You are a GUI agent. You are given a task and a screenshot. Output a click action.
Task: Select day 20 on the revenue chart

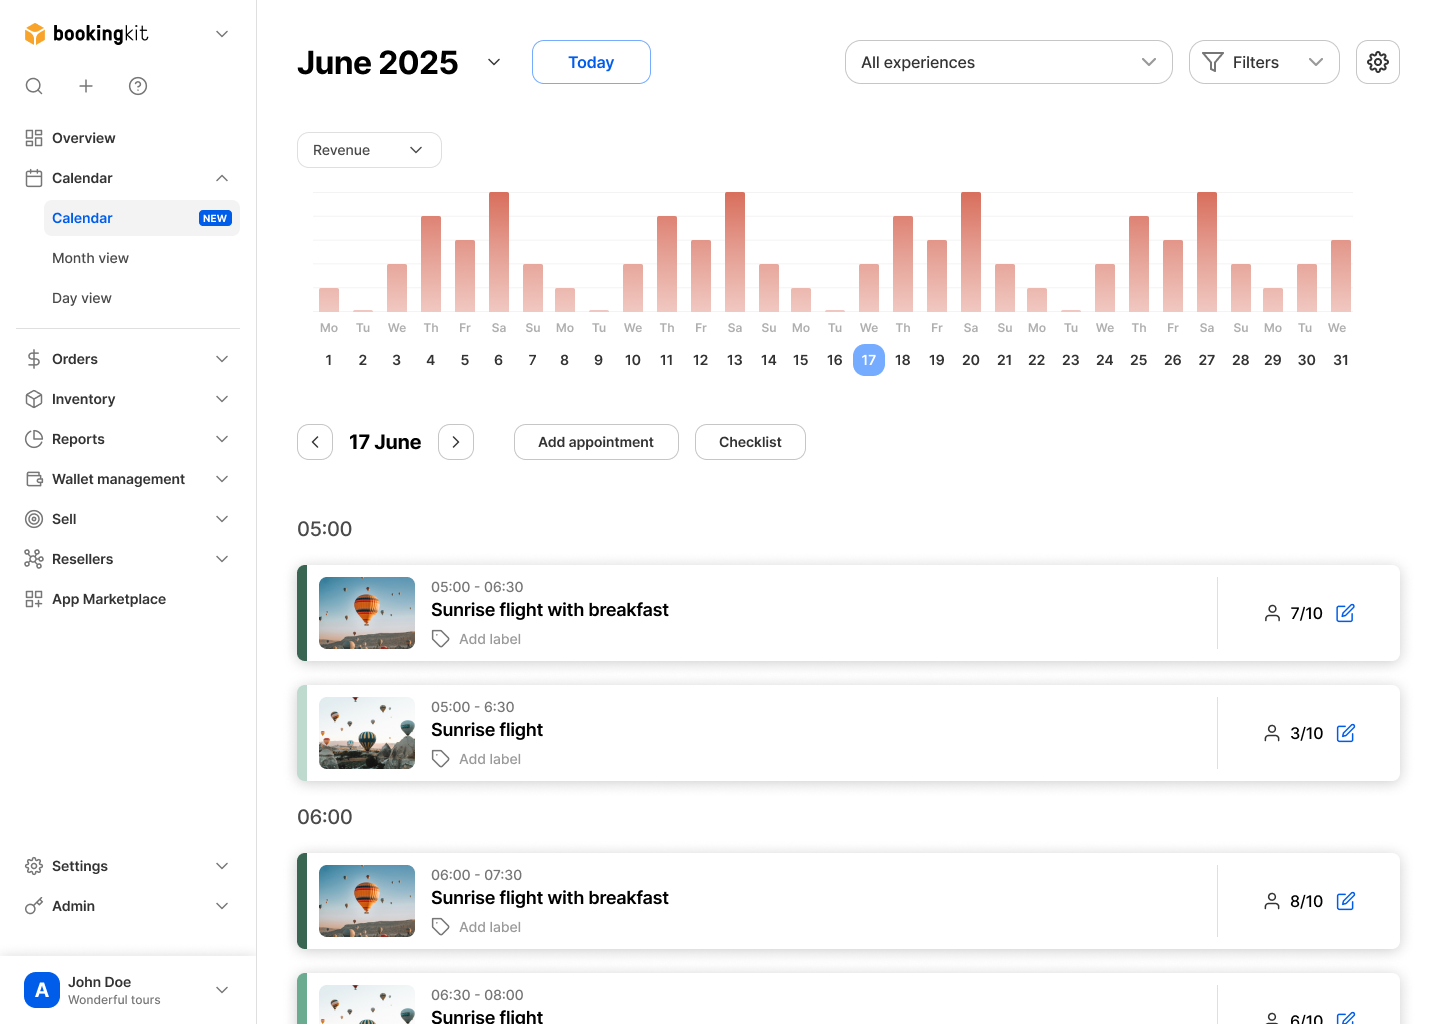tap(970, 360)
